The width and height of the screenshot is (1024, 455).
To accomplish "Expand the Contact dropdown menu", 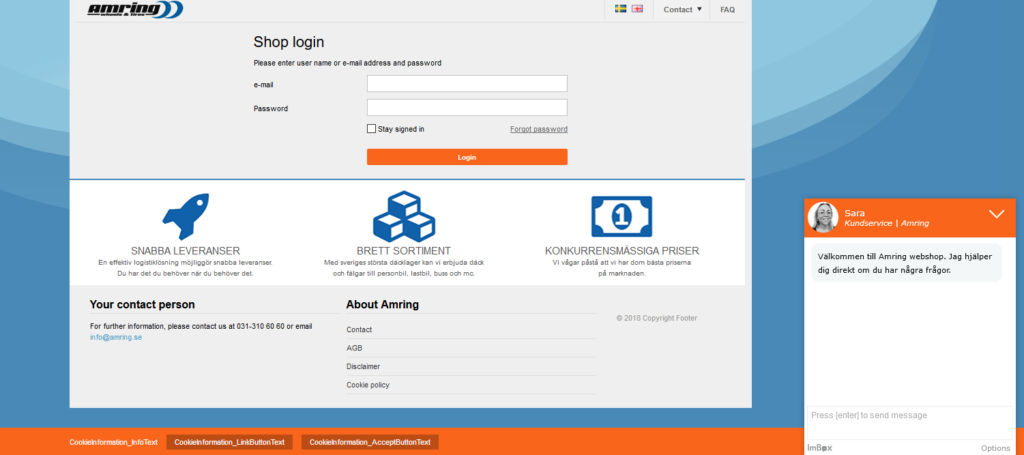I will [682, 10].
